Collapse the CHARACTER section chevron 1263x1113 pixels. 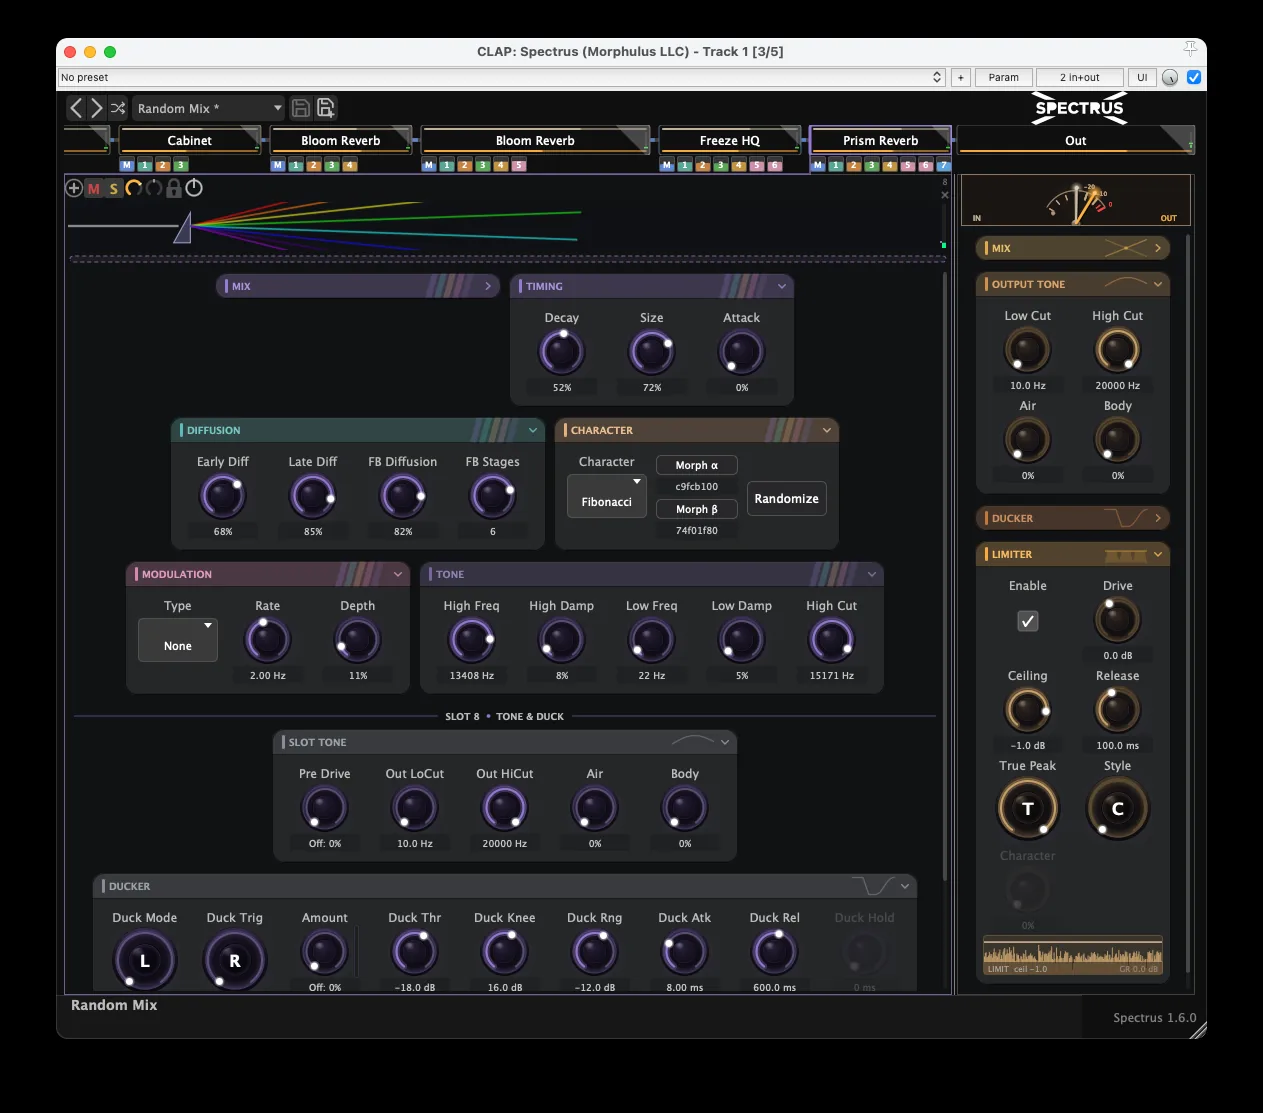click(x=827, y=430)
